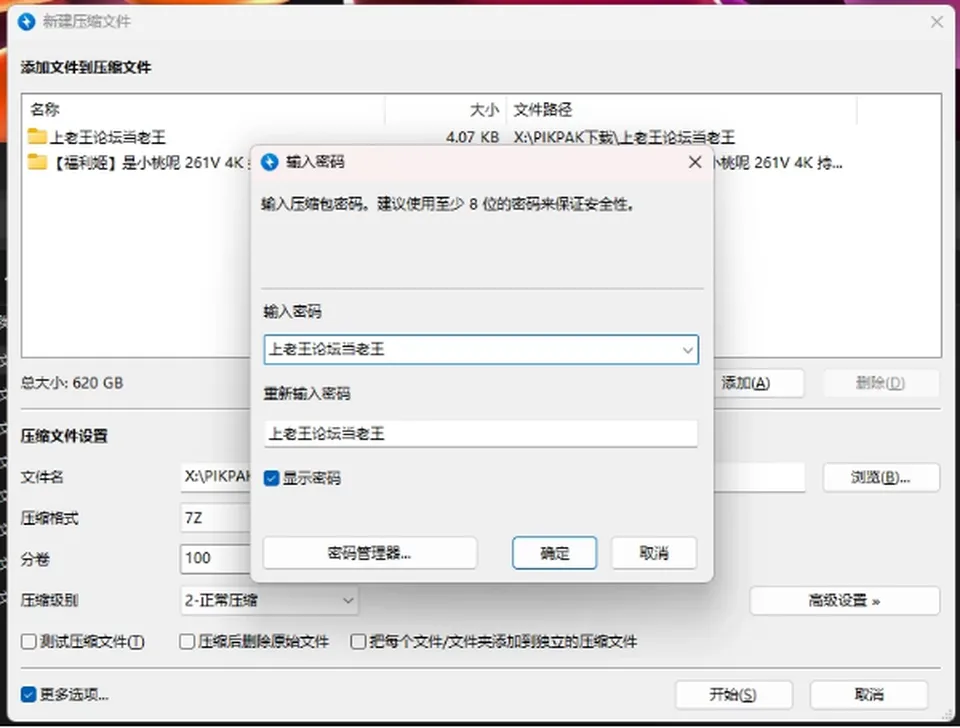Click the 分卷 field showing 100
960x728 pixels.
click(216, 558)
